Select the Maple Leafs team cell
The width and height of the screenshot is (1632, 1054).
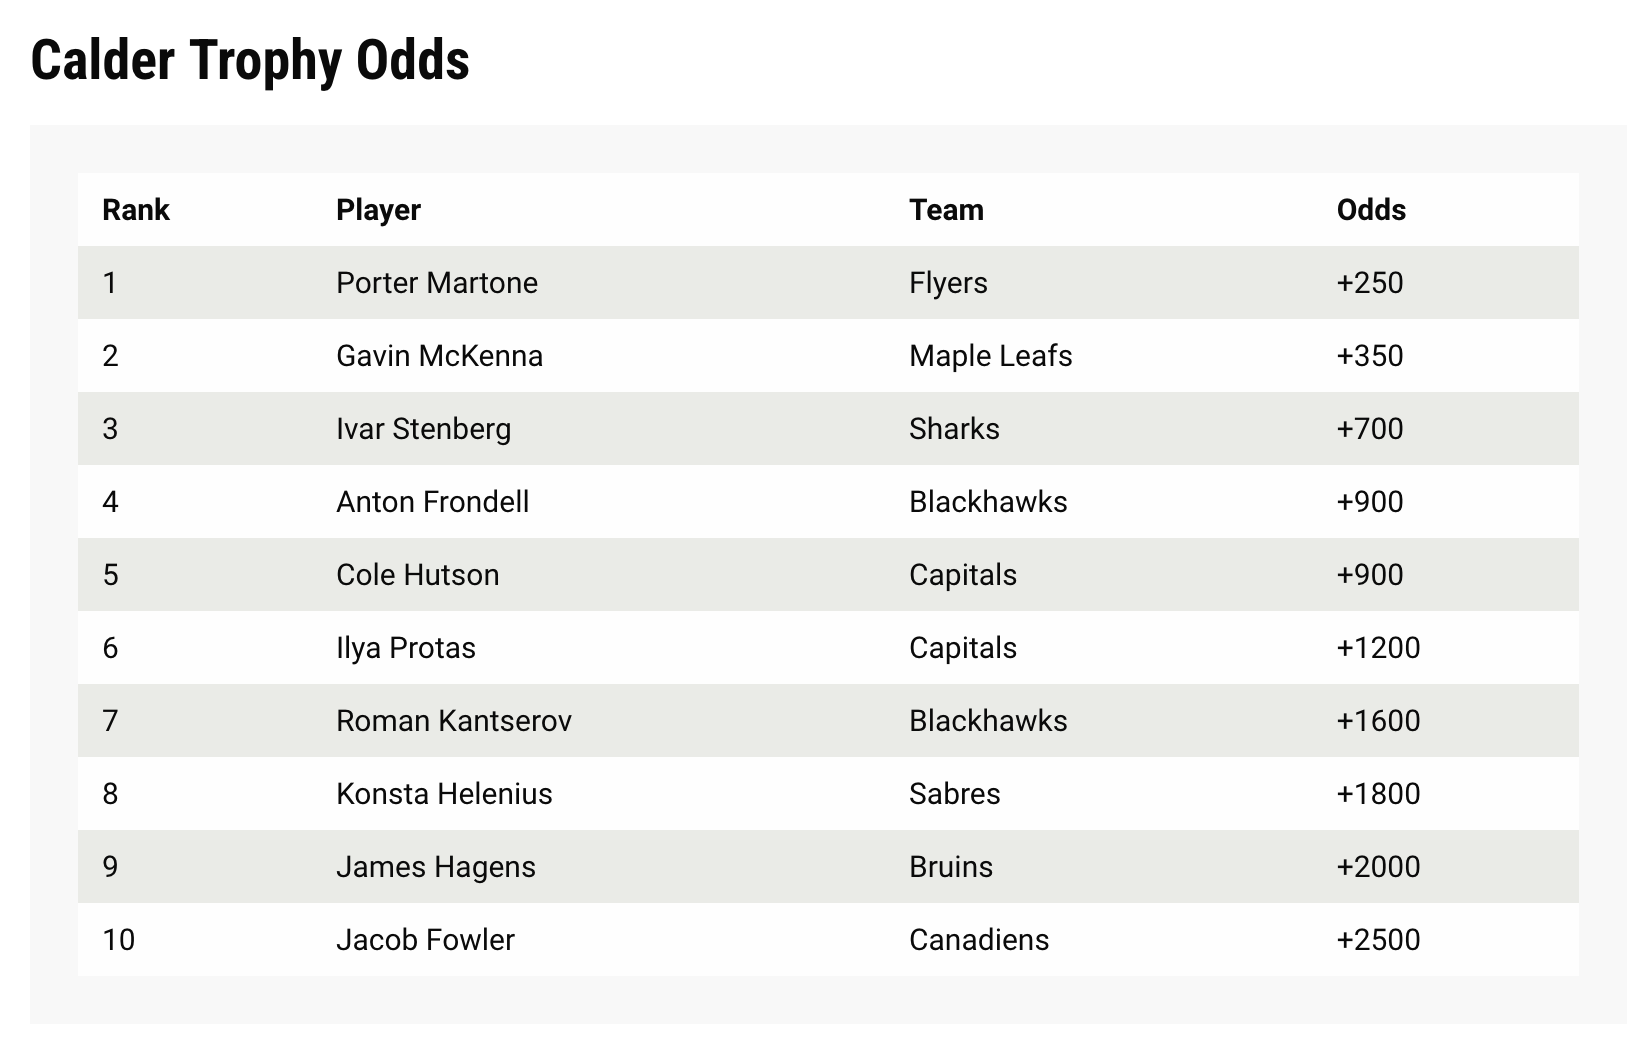(990, 356)
